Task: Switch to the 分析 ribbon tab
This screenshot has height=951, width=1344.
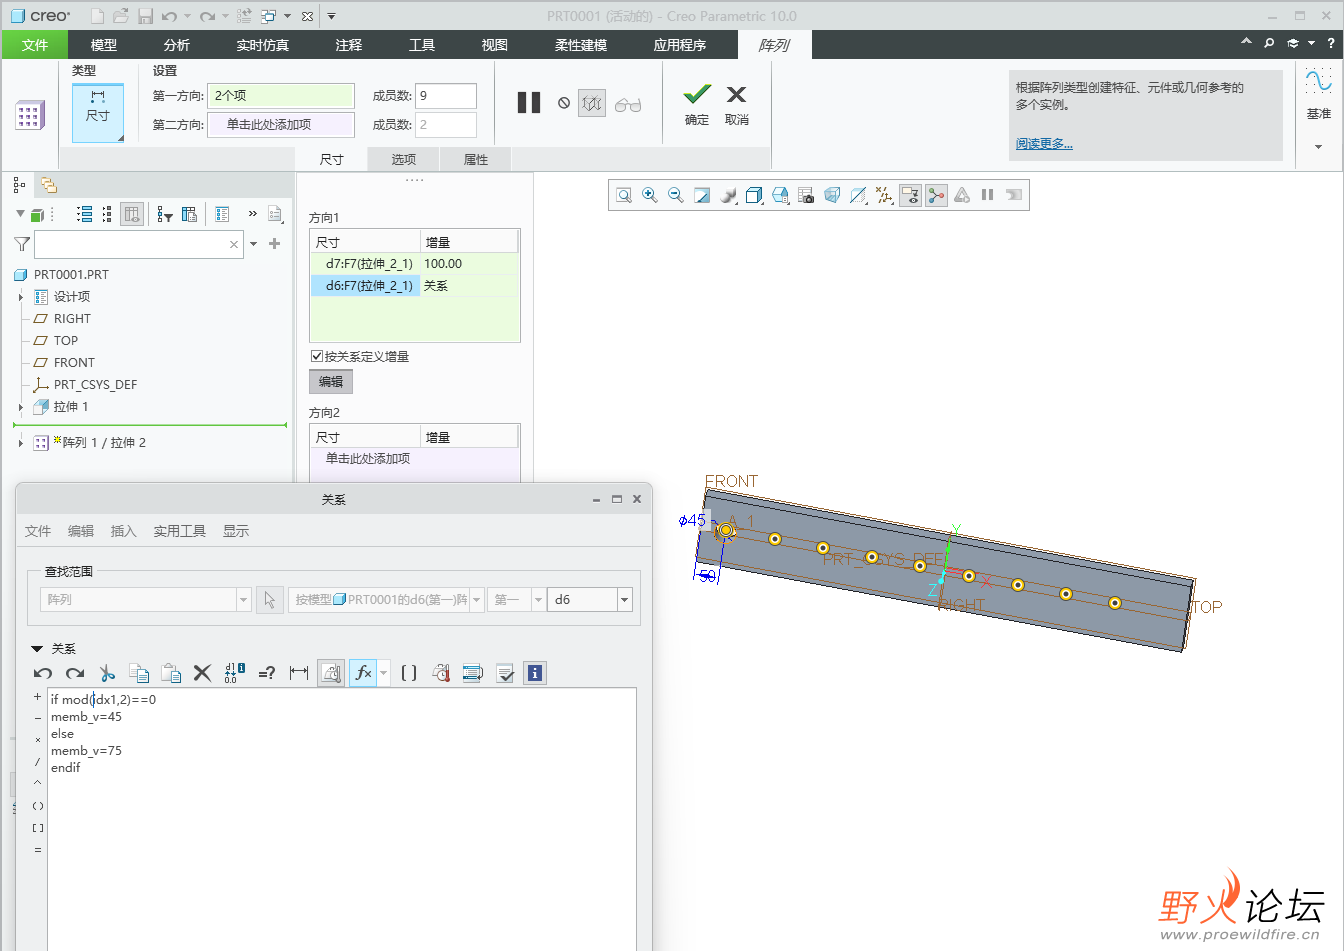Action: click(177, 45)
